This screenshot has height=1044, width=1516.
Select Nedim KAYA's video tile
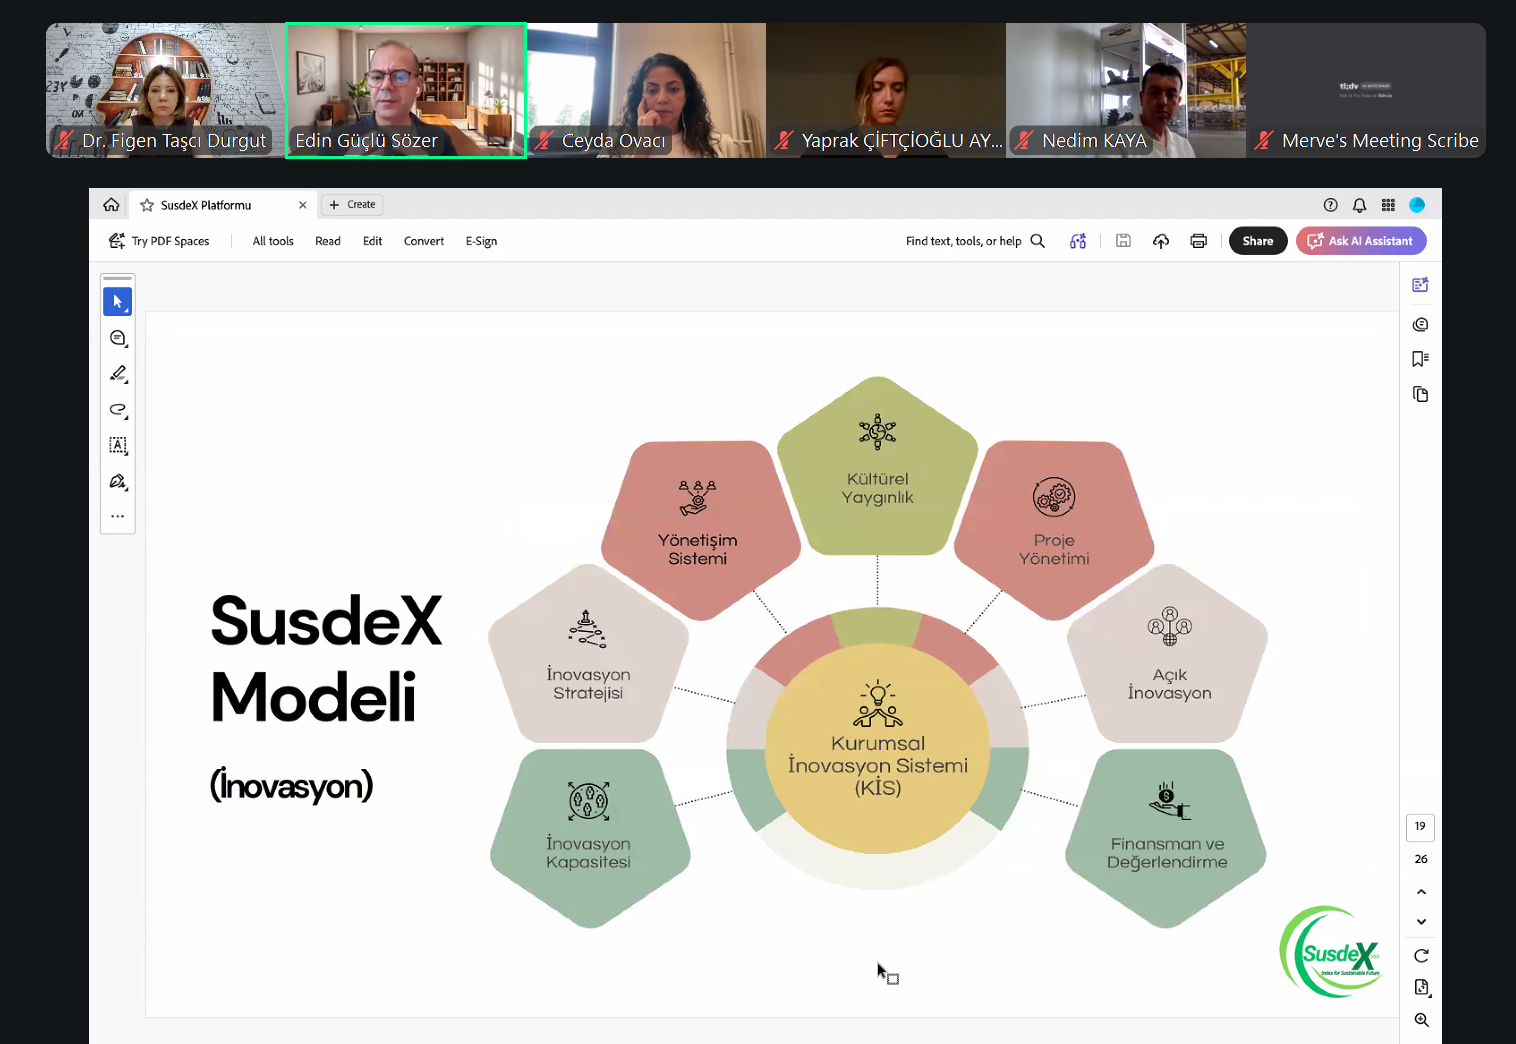(x=1126, y=90)
